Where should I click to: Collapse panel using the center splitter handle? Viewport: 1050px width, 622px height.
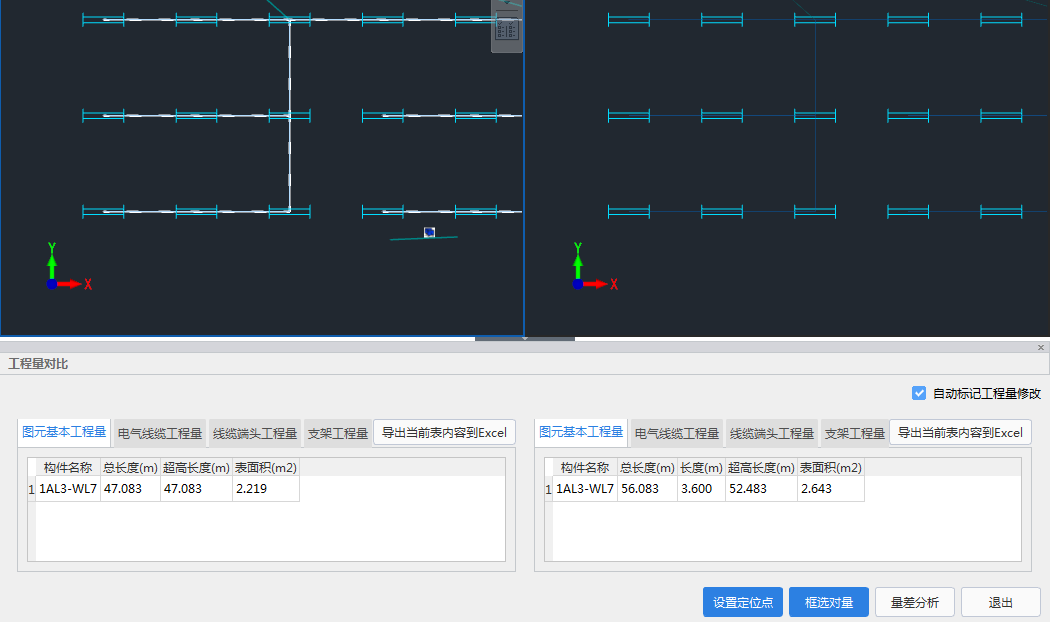[524, 339]
